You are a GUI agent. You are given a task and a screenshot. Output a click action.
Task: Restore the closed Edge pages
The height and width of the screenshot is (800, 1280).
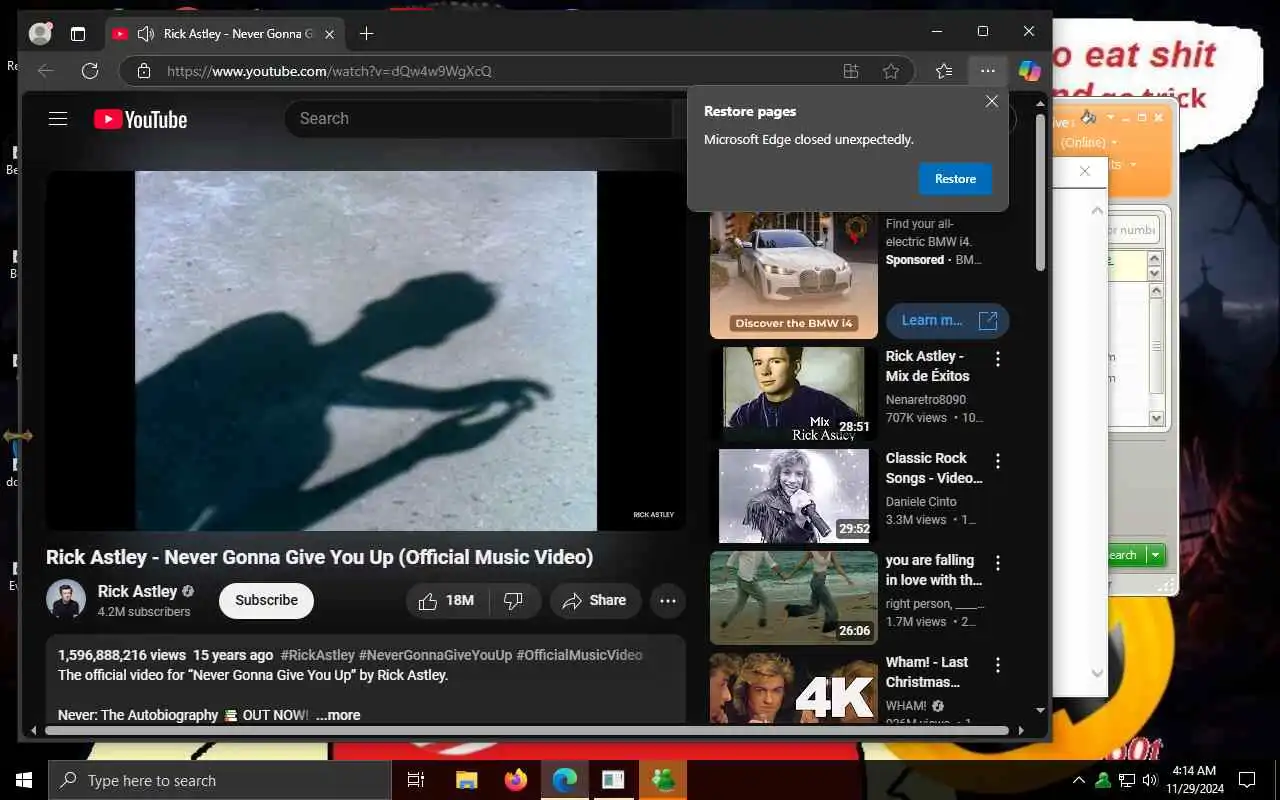[x=955, y=179]
